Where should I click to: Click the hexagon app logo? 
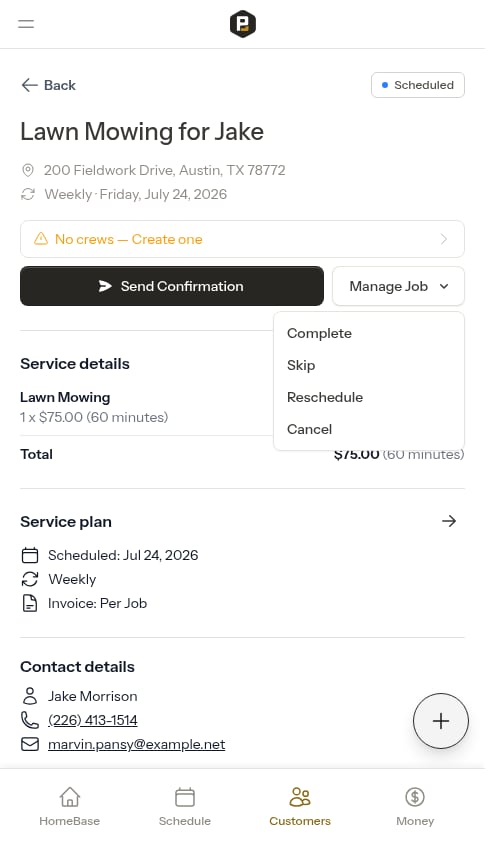(x=242, y=24)
